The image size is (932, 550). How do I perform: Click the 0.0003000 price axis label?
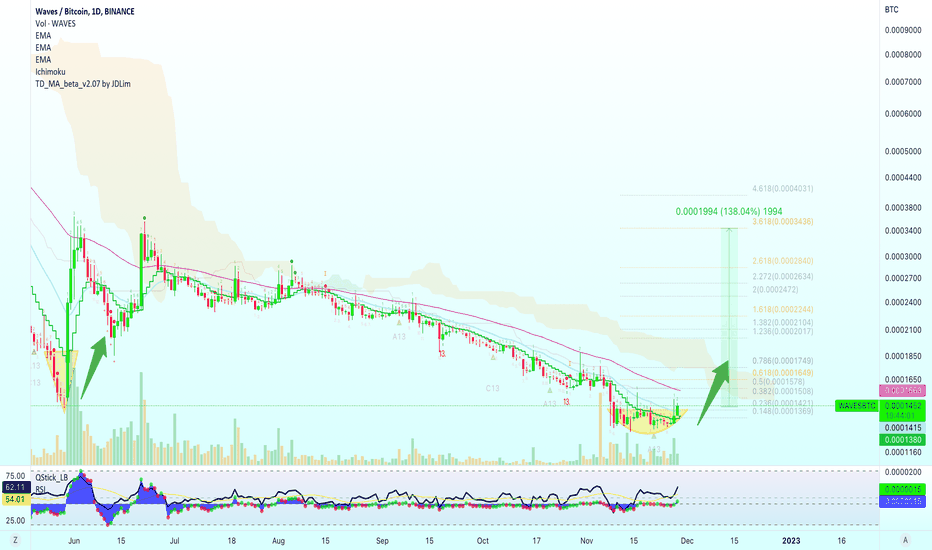pos(903,256)
